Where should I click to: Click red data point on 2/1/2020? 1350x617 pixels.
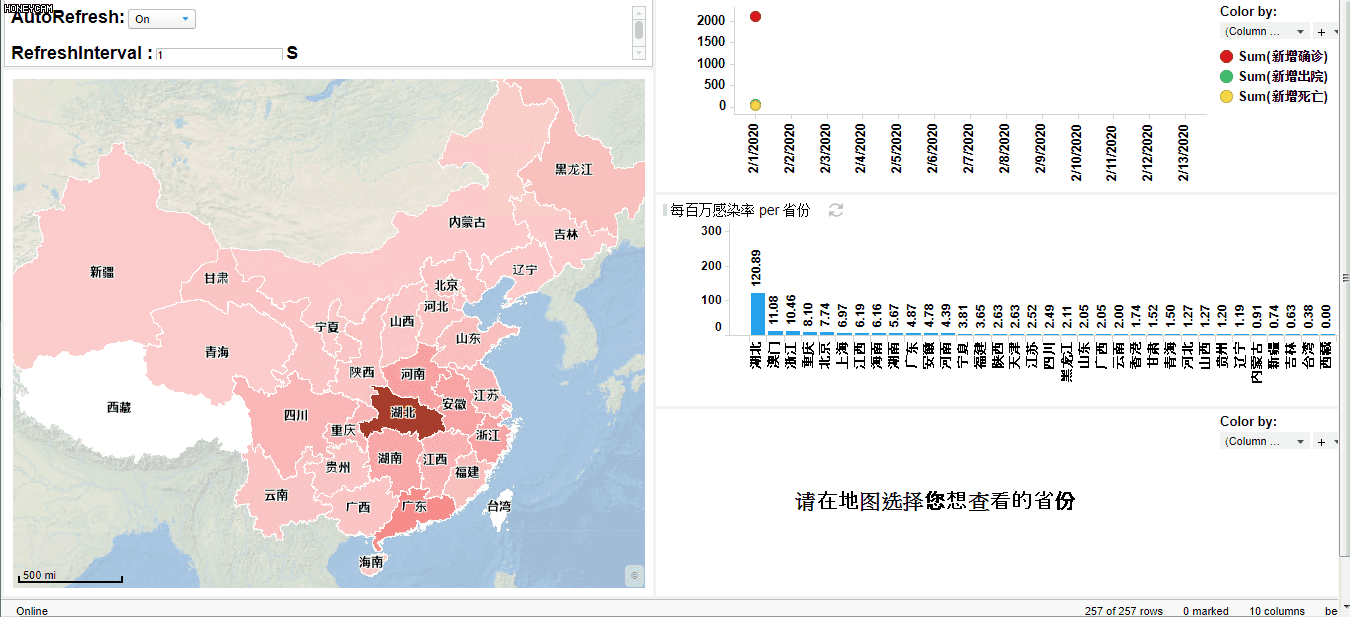[755, 17]
